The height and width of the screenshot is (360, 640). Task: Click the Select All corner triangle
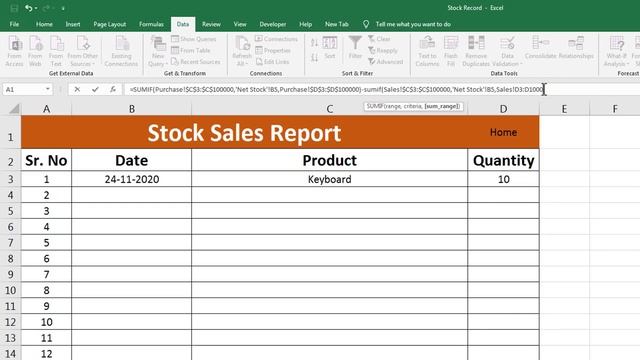point(14,109)
